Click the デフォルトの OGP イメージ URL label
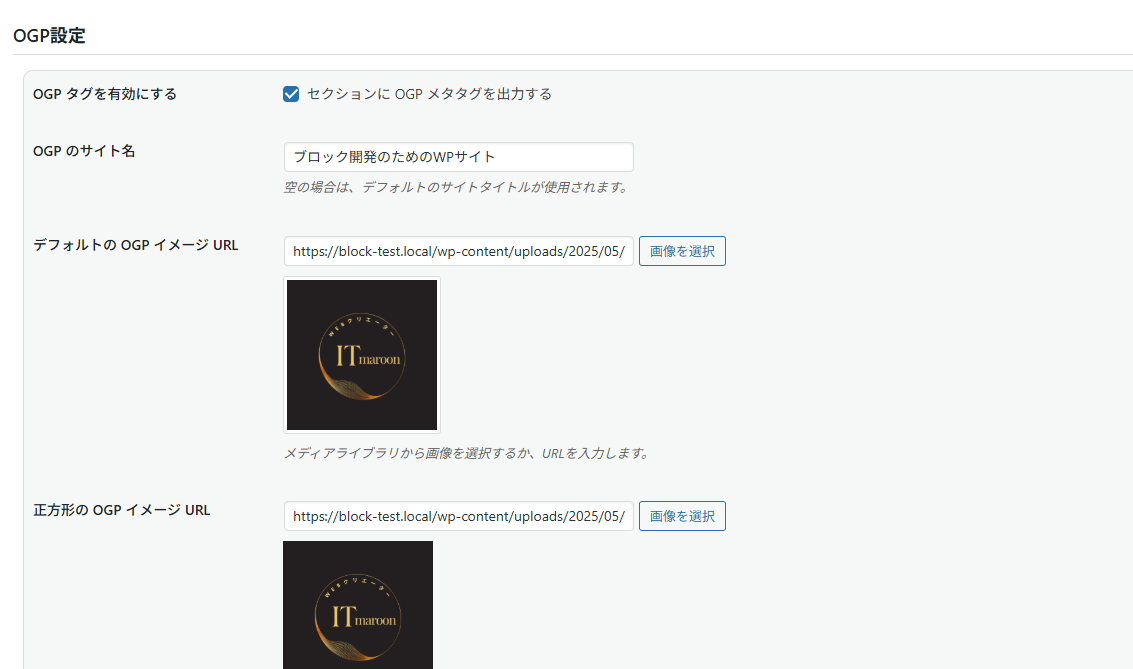Screen dimensions: 1133x669 [136, 245]
